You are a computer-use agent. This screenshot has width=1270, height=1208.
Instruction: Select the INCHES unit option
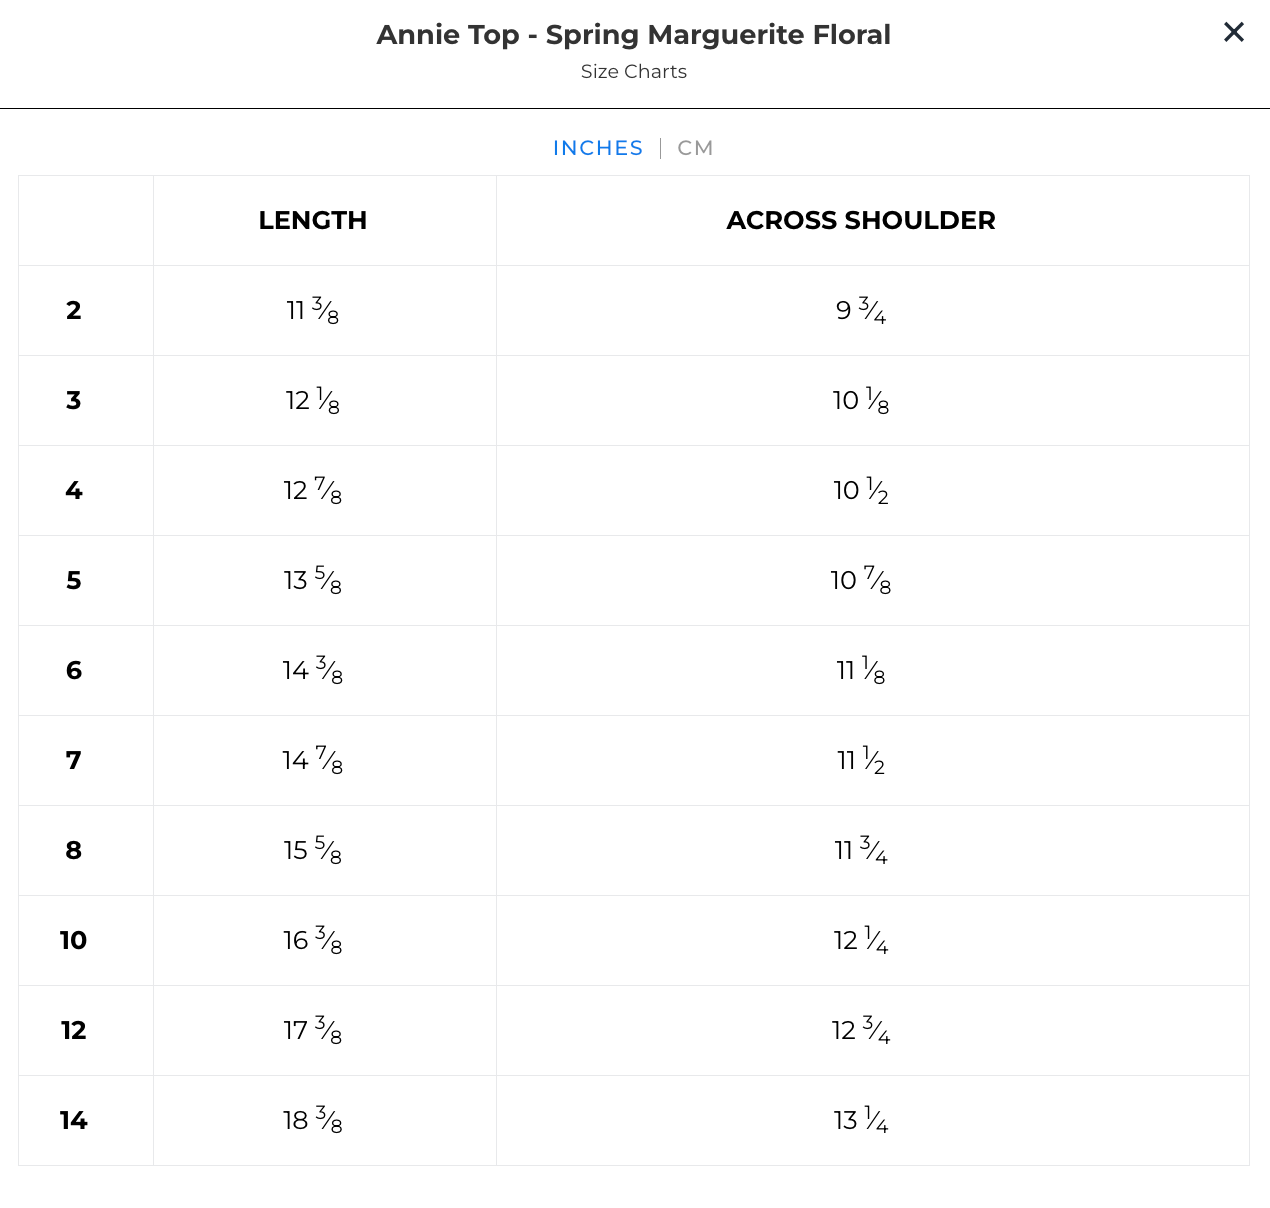point(598,148)
